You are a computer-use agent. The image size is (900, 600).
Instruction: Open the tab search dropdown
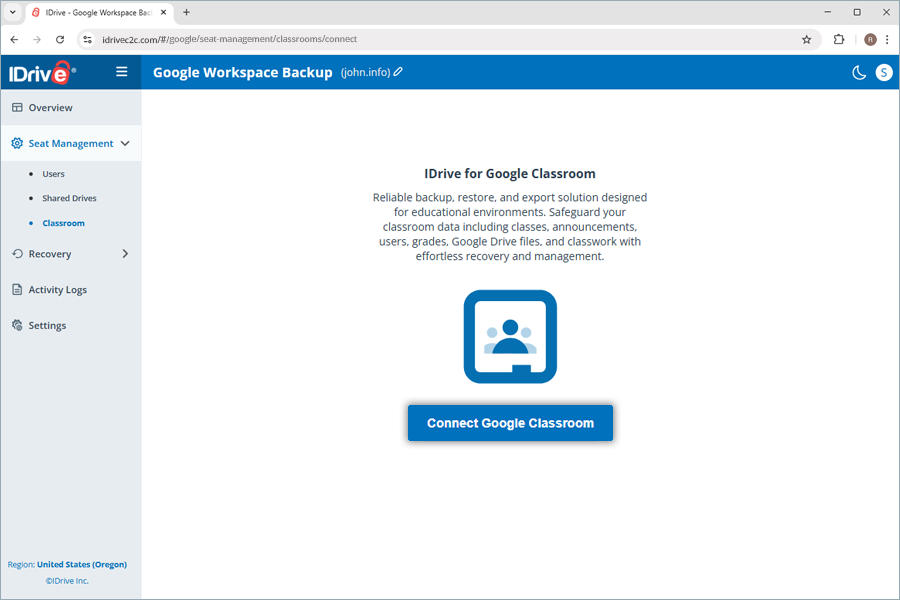tap(12, 12)
